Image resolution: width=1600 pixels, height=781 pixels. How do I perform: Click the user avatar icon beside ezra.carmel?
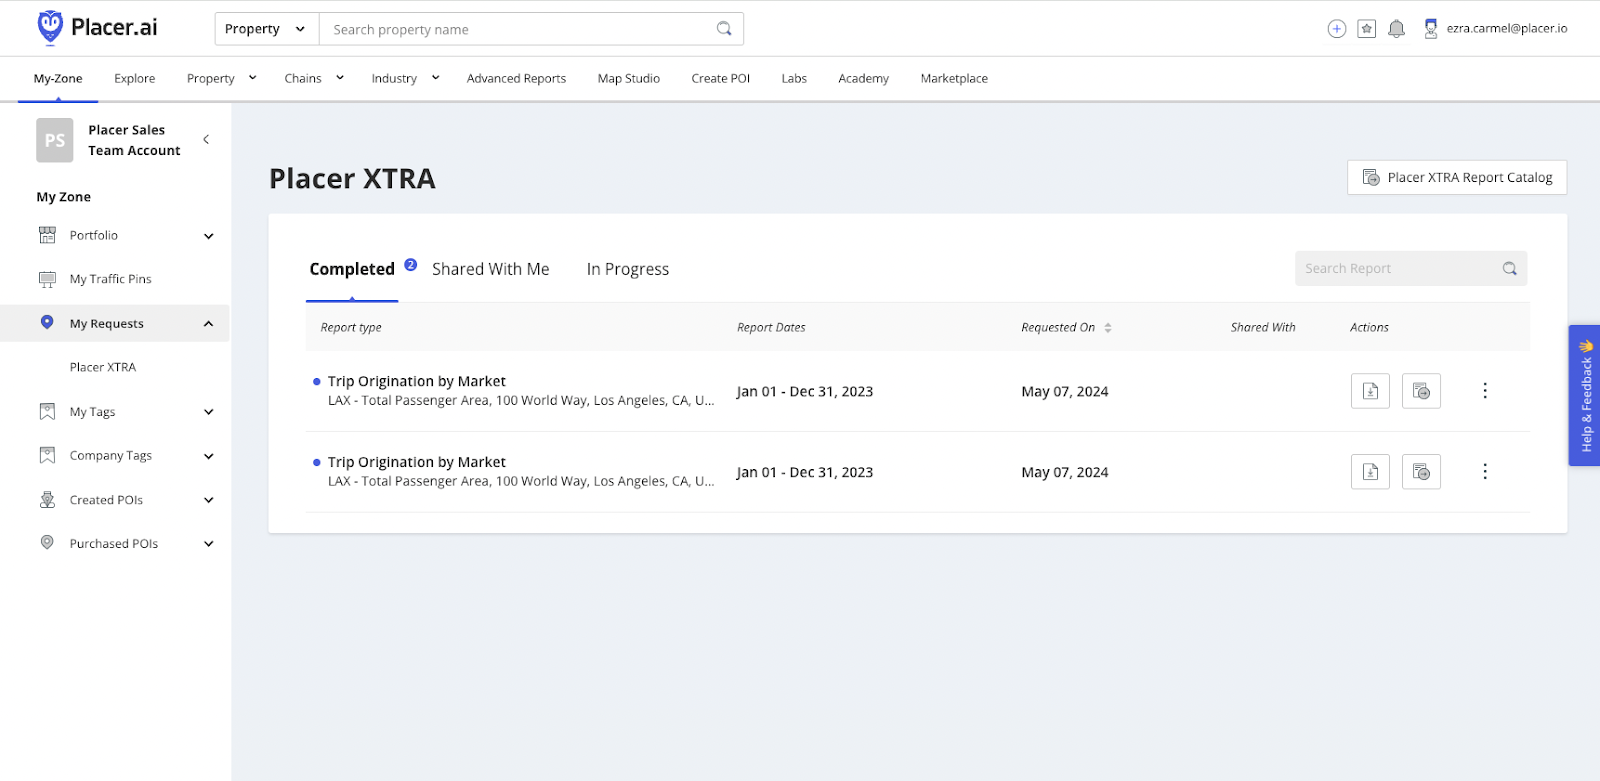tap(1431, 29)
